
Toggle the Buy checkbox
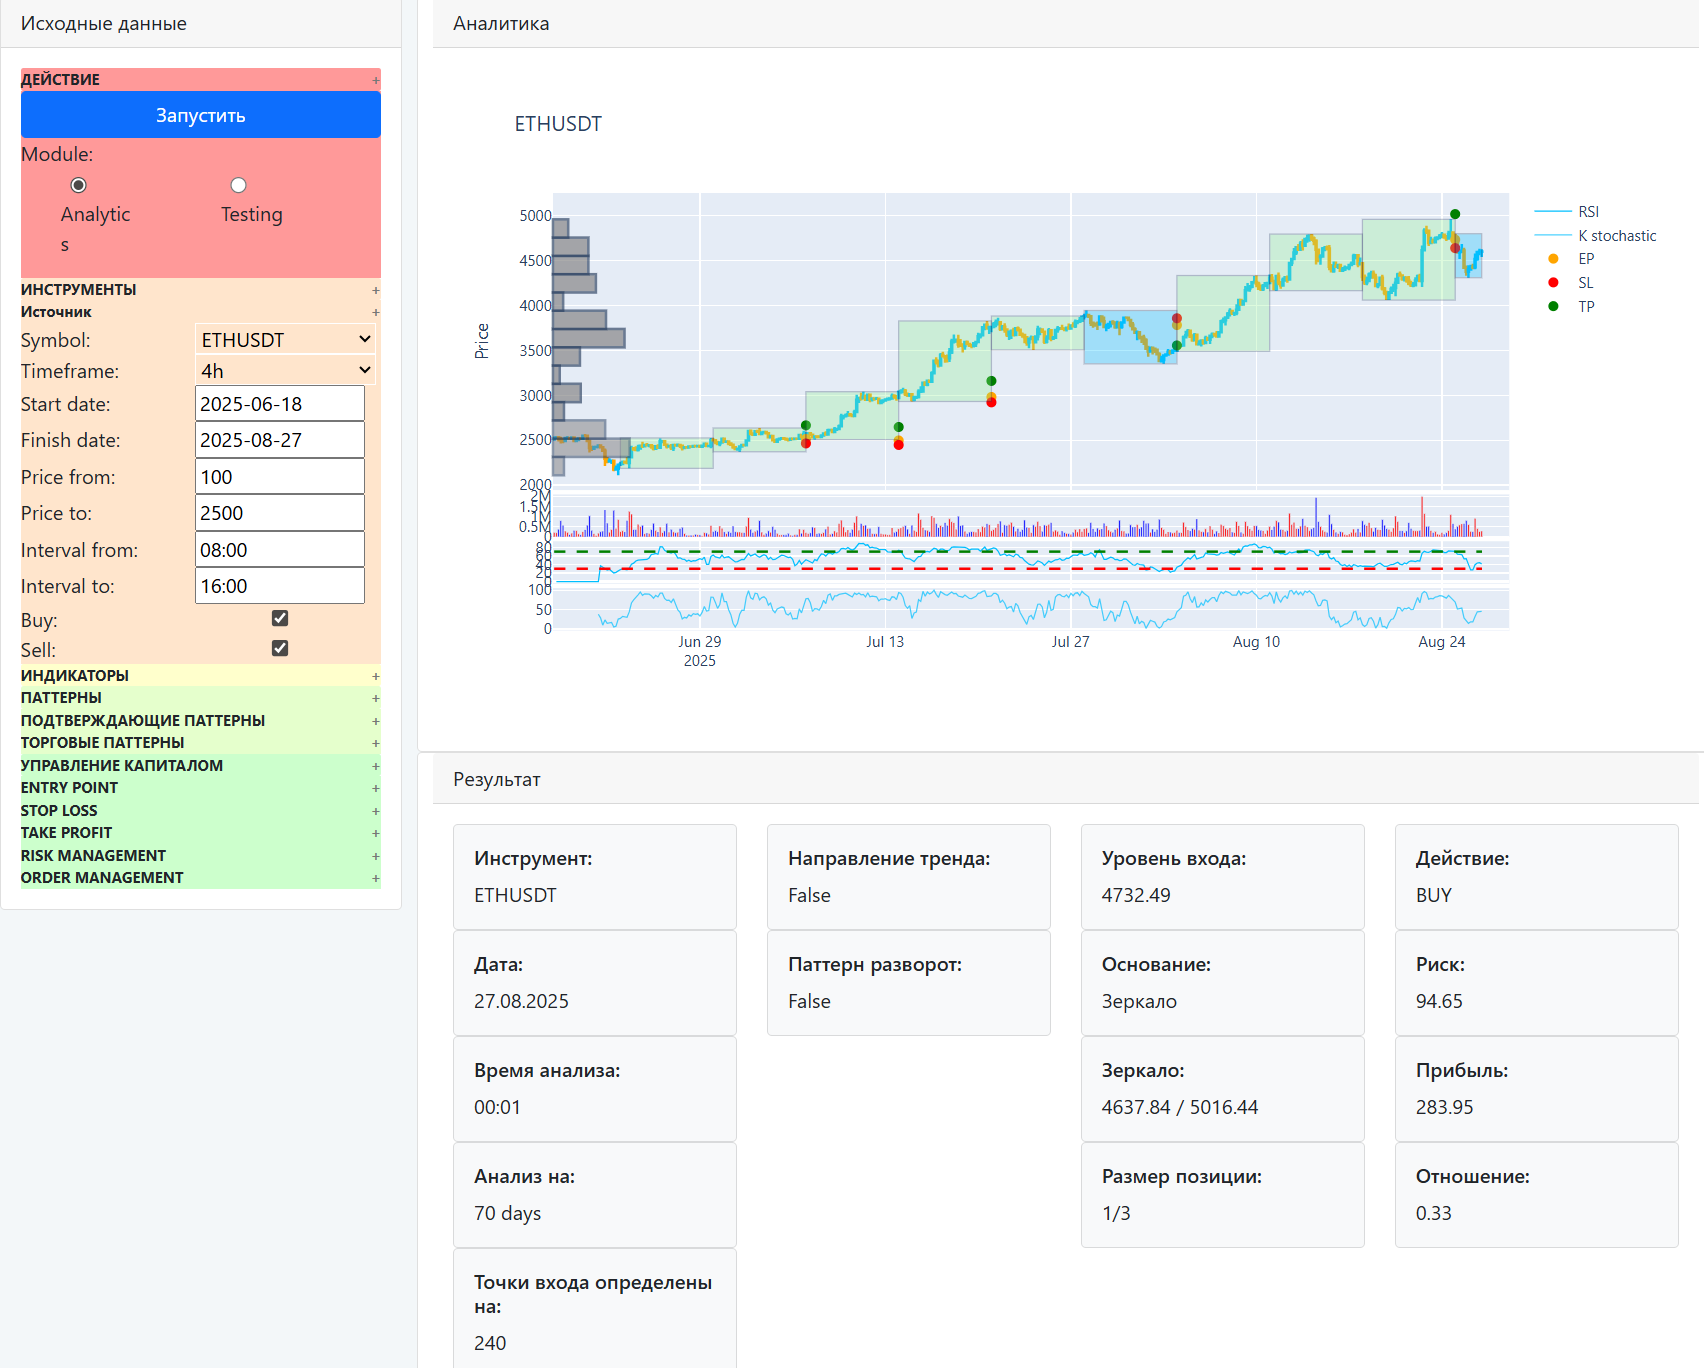280,619
